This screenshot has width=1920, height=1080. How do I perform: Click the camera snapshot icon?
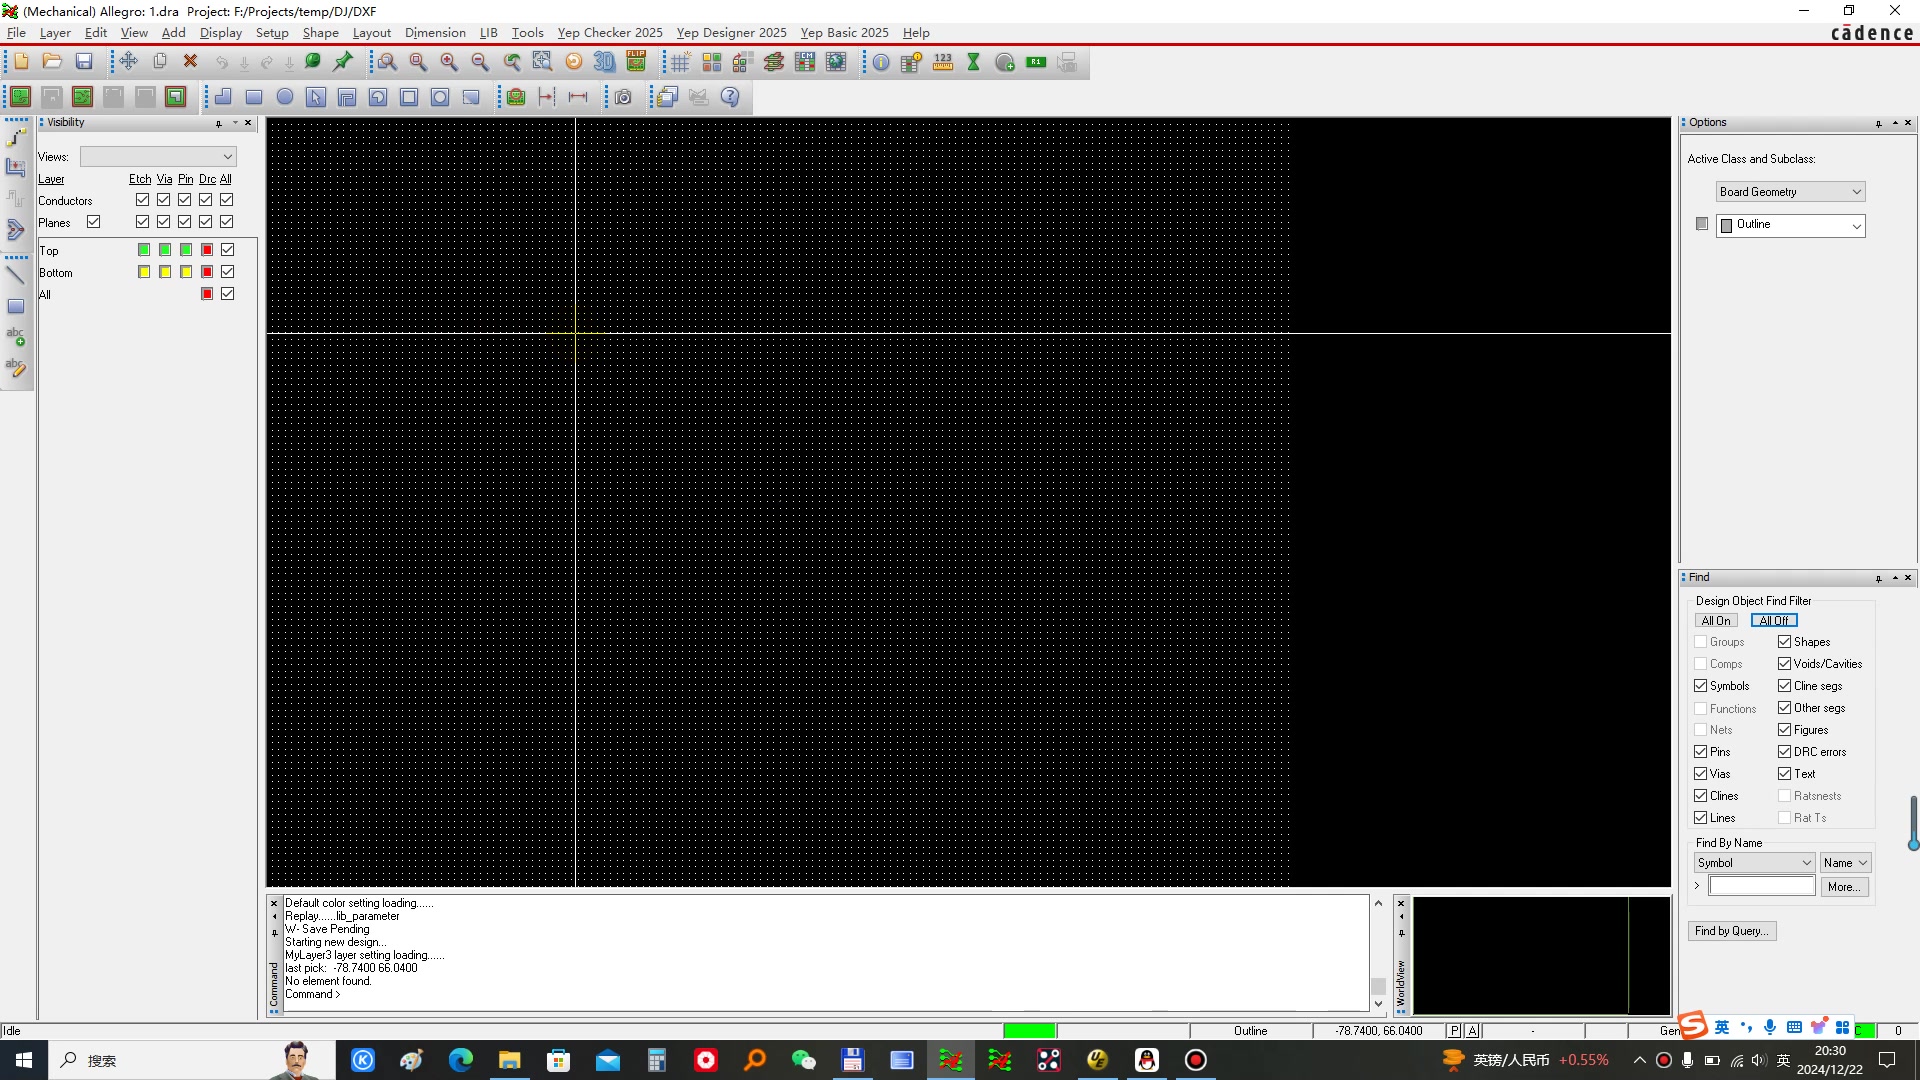(x=623, y=97)
